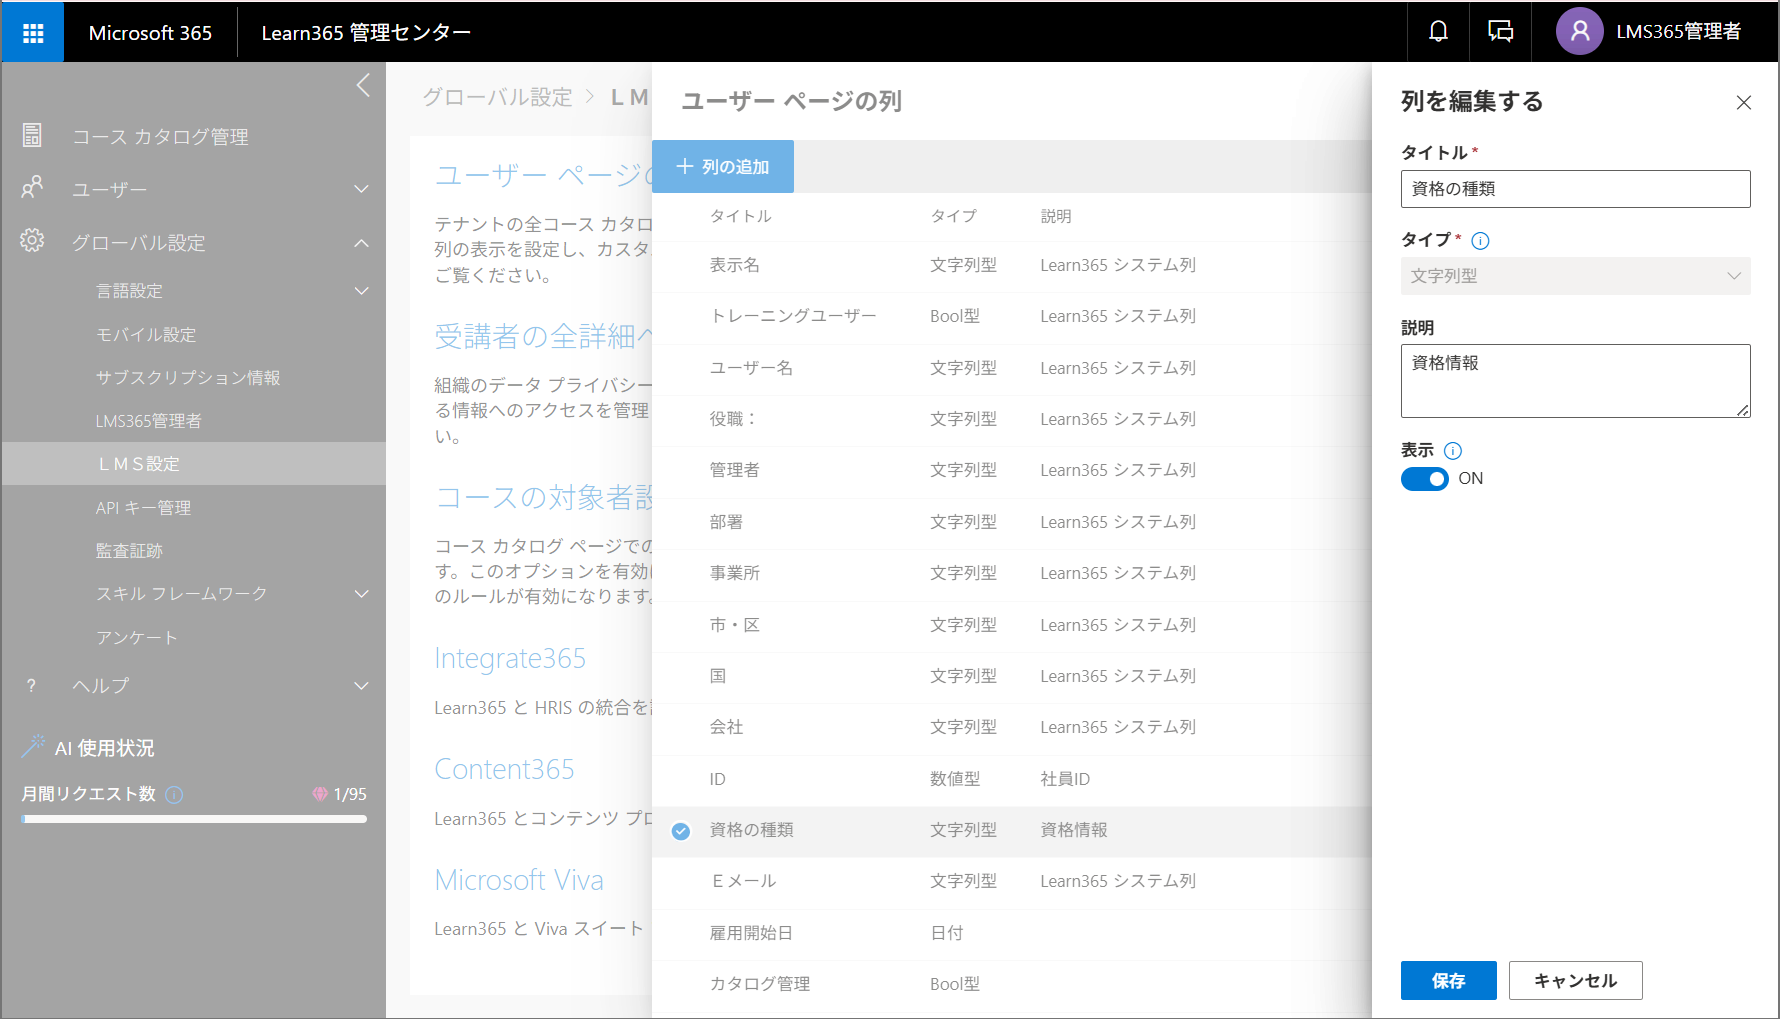Image resolution: width=1780 pixels, height=1019 pixels.
Task: Select the 部署 row
Action: click(1011, 523)
